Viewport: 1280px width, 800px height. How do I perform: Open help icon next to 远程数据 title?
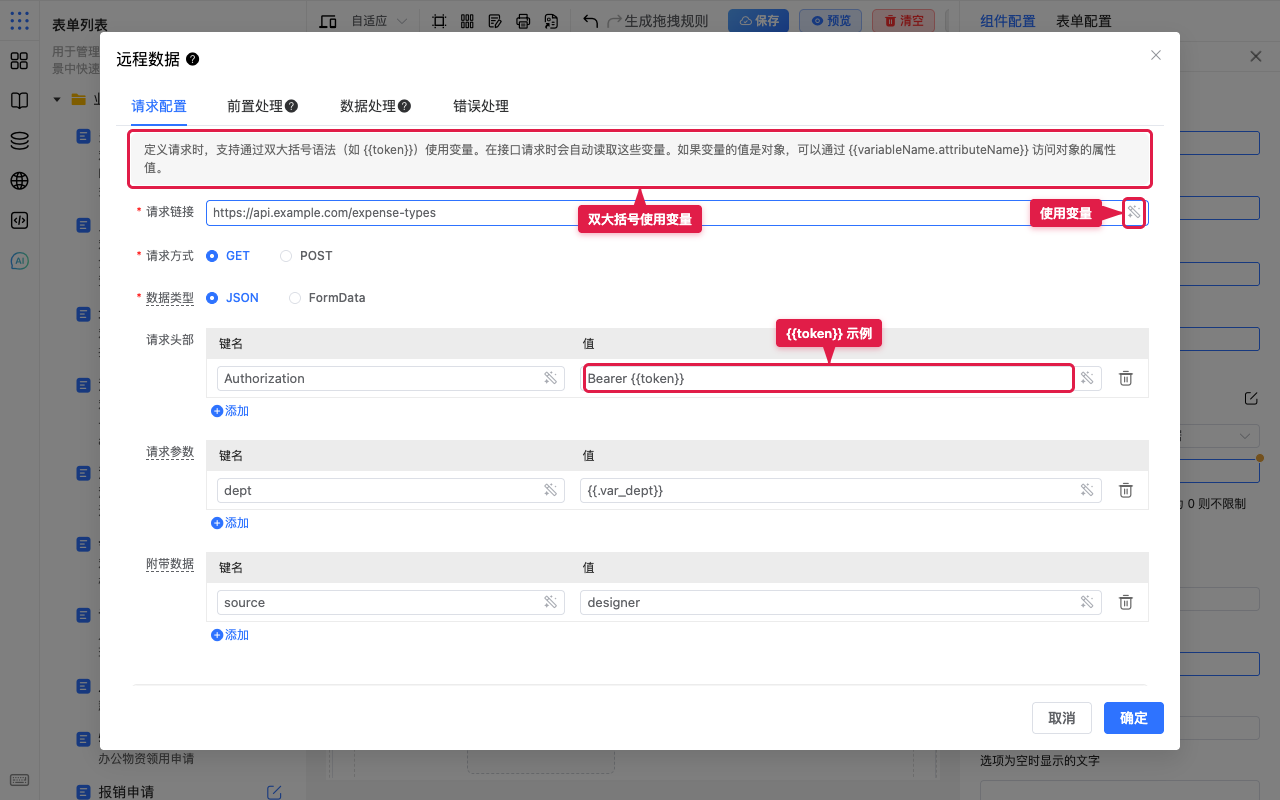coord(192,59)
